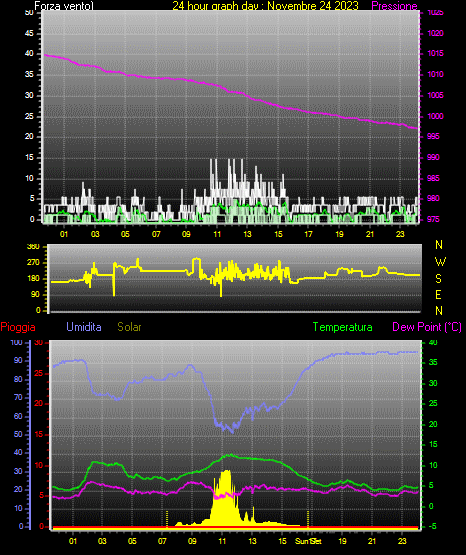The height and width of the screenshot is (555, 466).
Task: Click the 35 value on green temperature axis
Action: pos(433,362)
